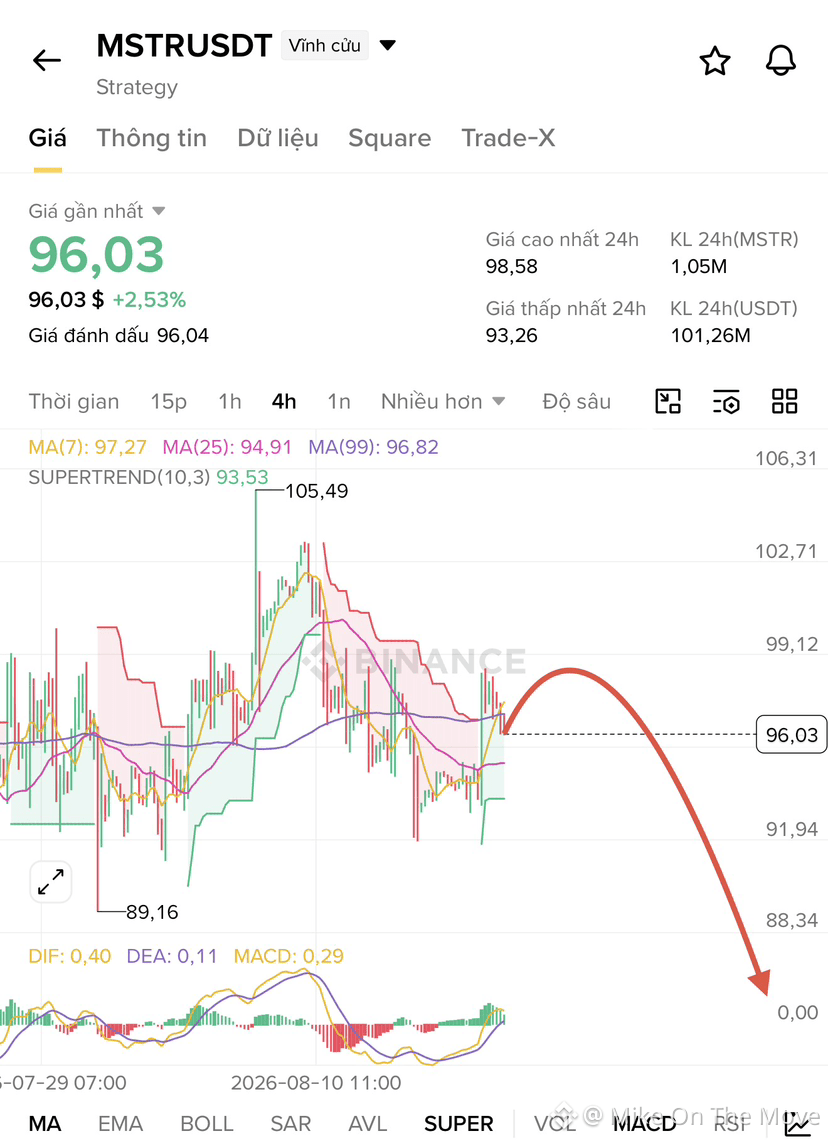Open the four-square grid layout icon
This screenshot has width=828, height=1141.
[x=784, y=401]
